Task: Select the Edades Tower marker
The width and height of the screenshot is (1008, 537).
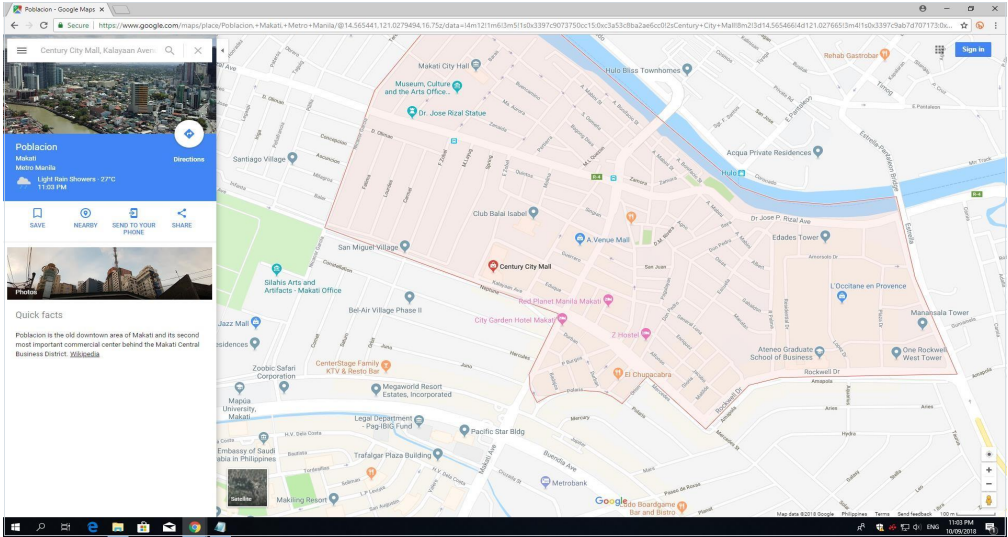Action: tap(825, 237)
